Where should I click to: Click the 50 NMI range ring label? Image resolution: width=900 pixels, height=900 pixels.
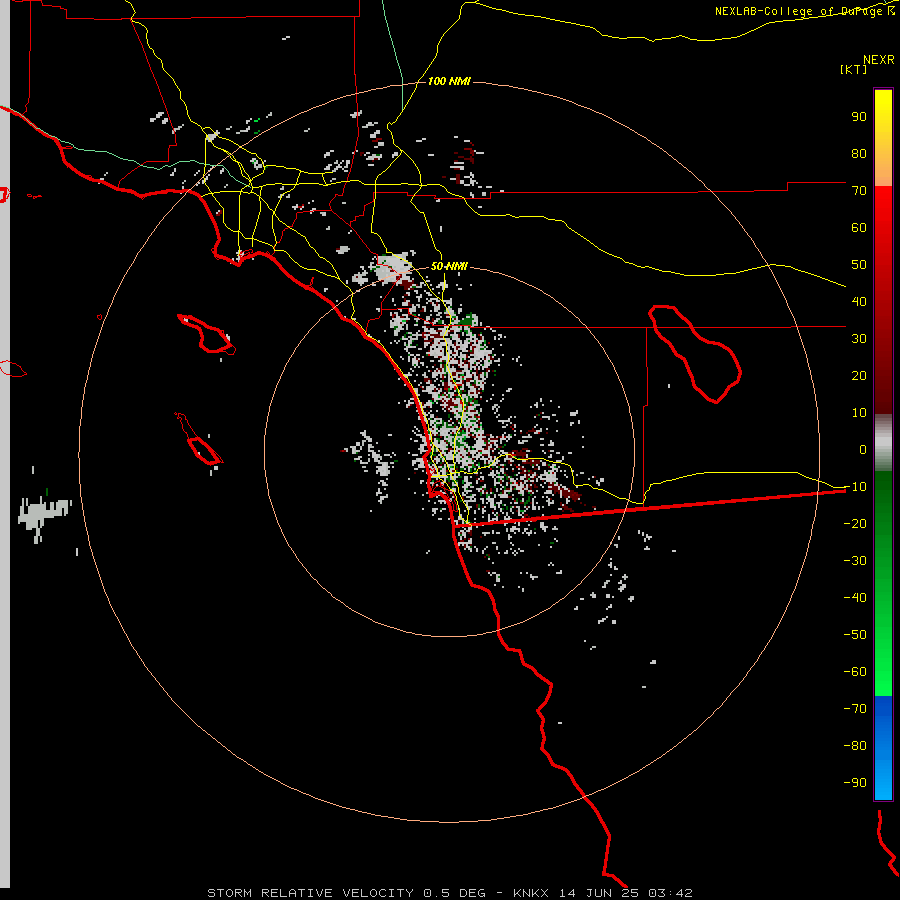pyautogui.click(x=449, y=266)
